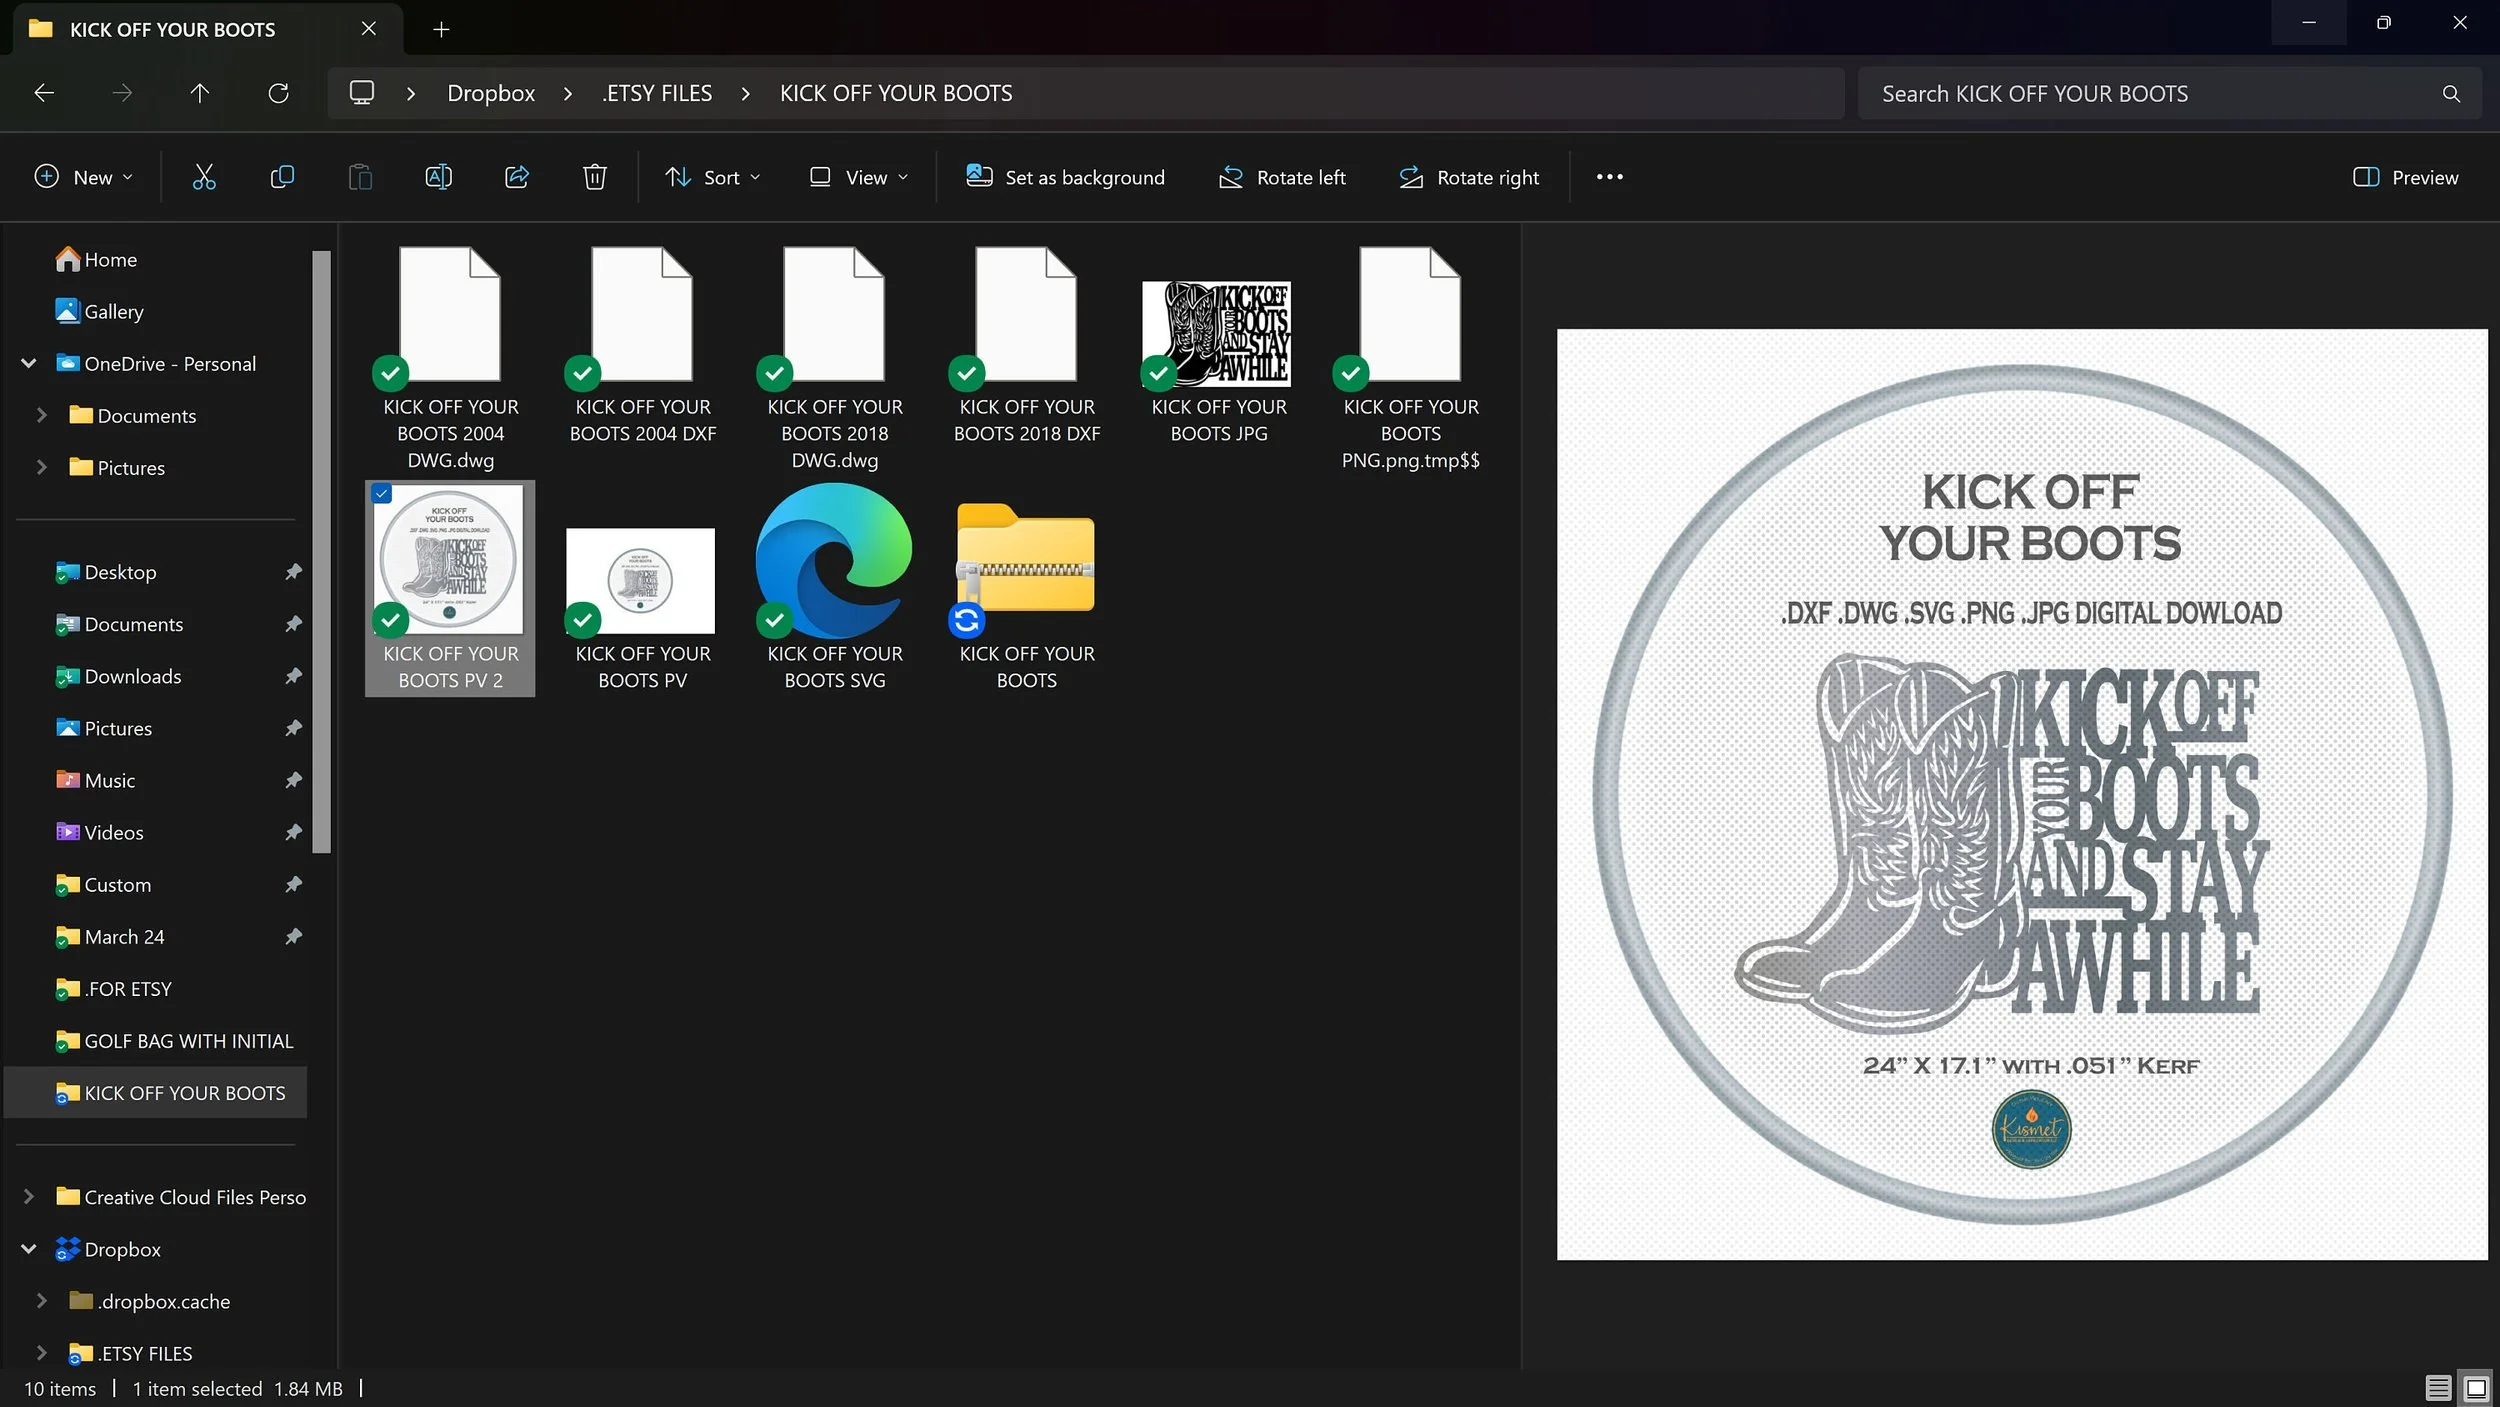This screenshot has height=1407, width=2500.
Task: Open the View dropdown menu
Action: pyautogui.click(x=859, y=177)
